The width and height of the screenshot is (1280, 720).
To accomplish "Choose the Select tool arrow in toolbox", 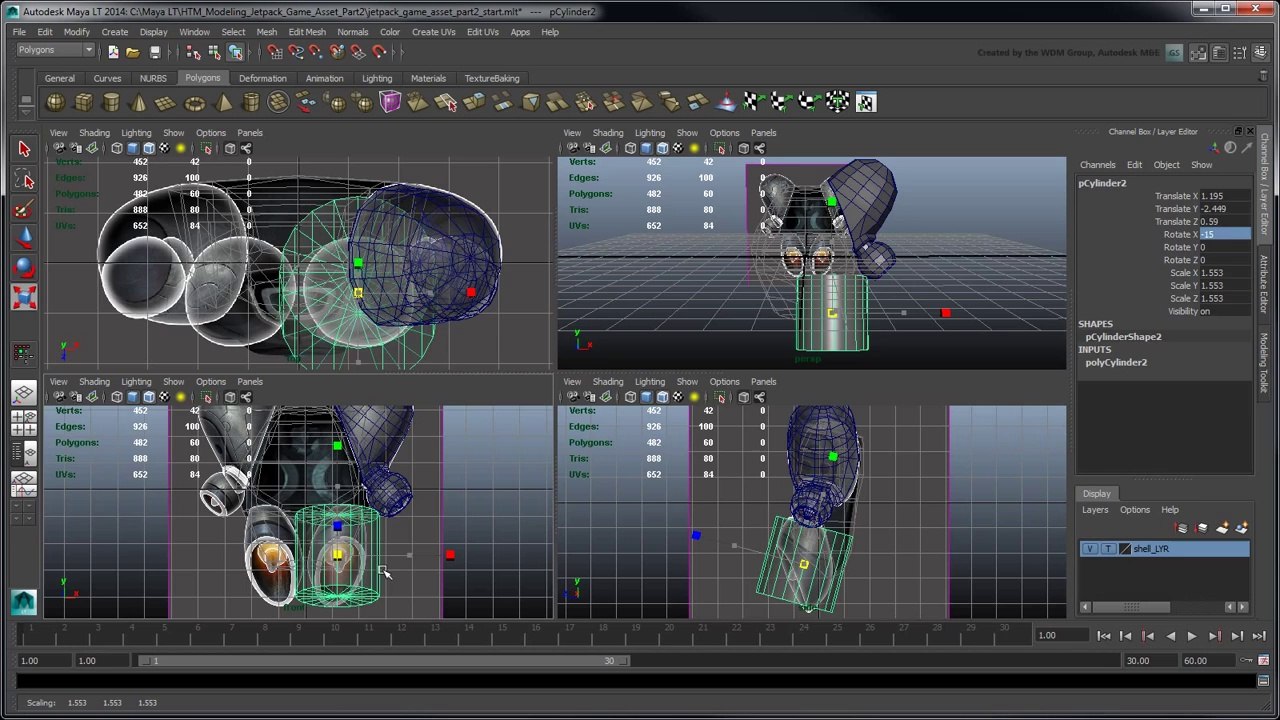I will [x=24, y=149].
